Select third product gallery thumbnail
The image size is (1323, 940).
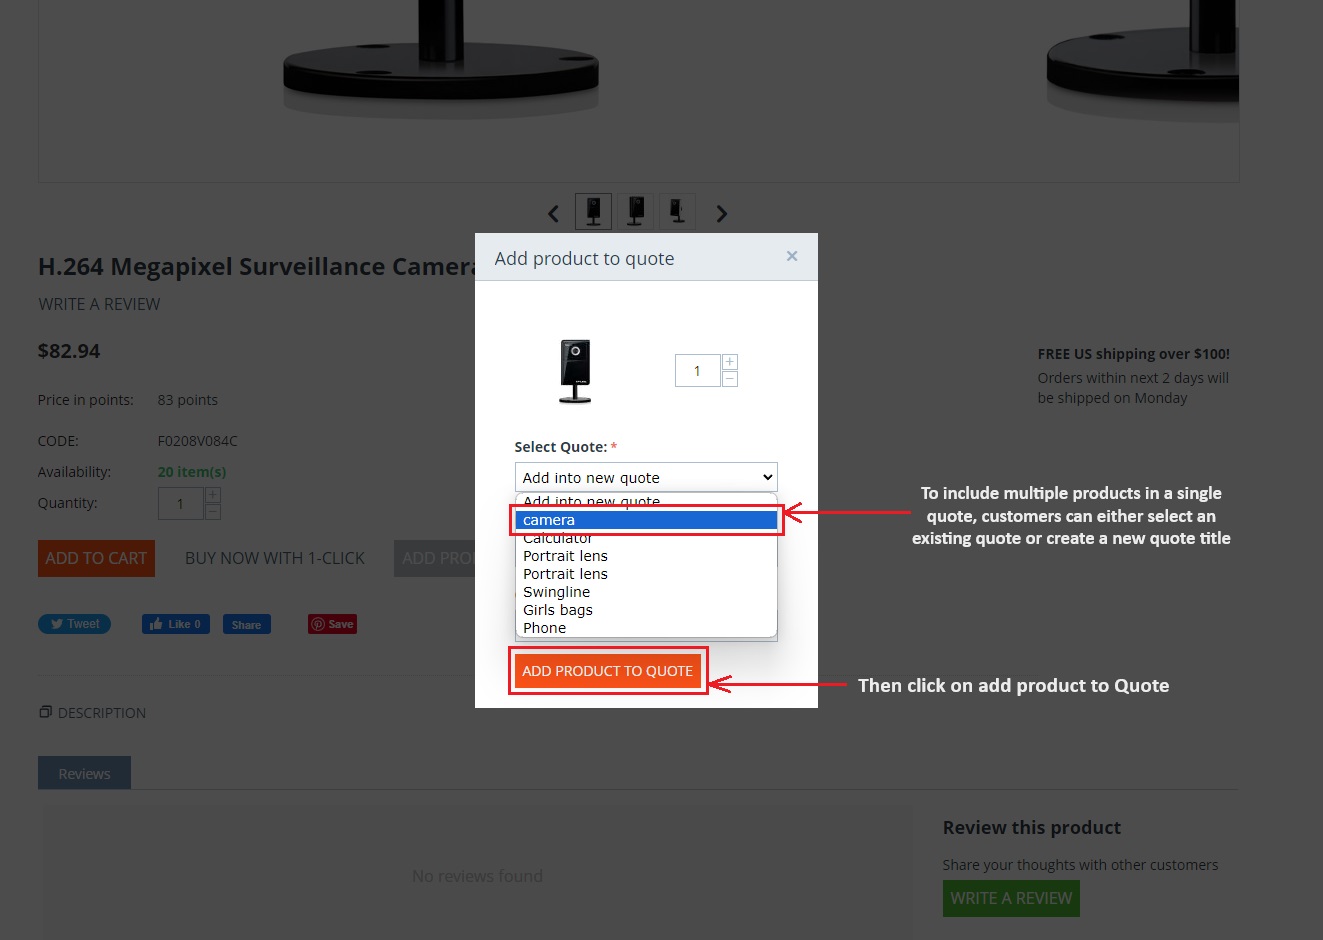[677, 211]
